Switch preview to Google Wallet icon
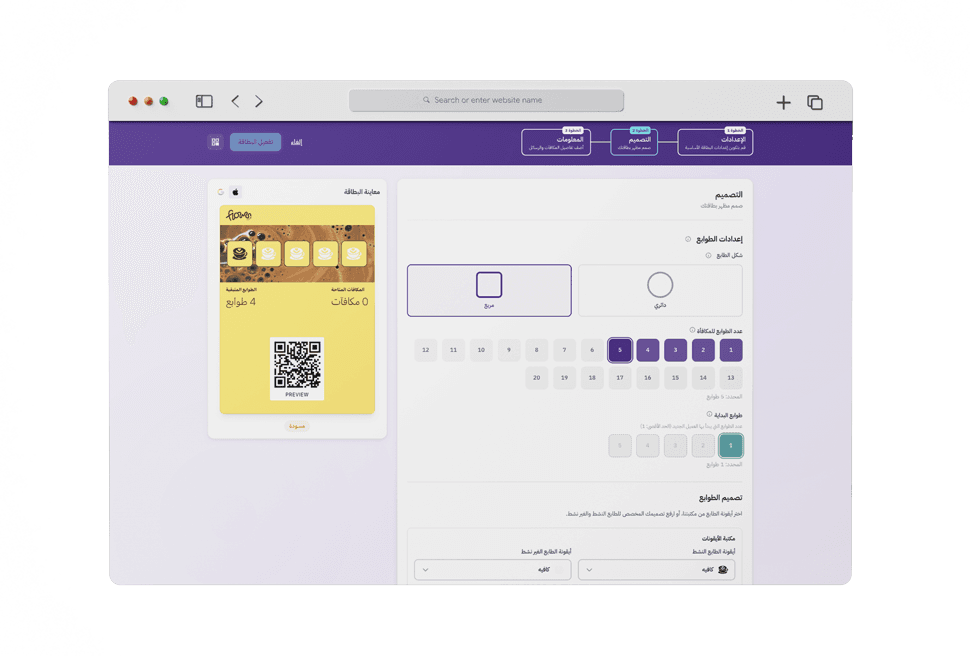Image resolution: width=970 pixels, height=656 pixels. click(x=220, y=192)
